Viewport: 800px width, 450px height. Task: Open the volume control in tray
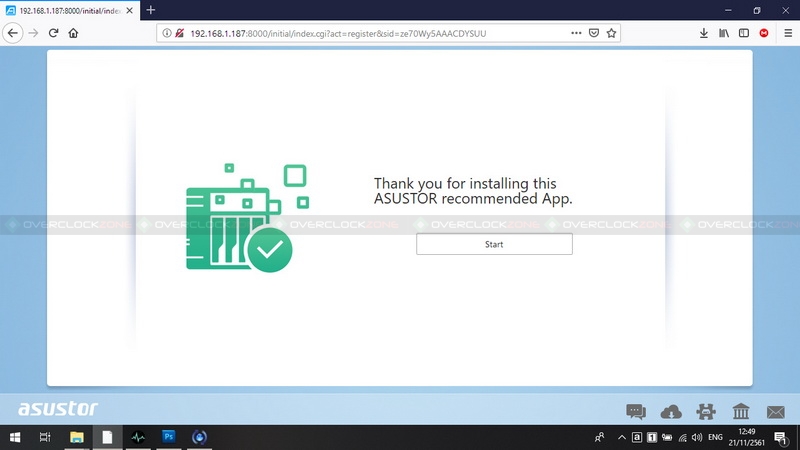[697, 437]
